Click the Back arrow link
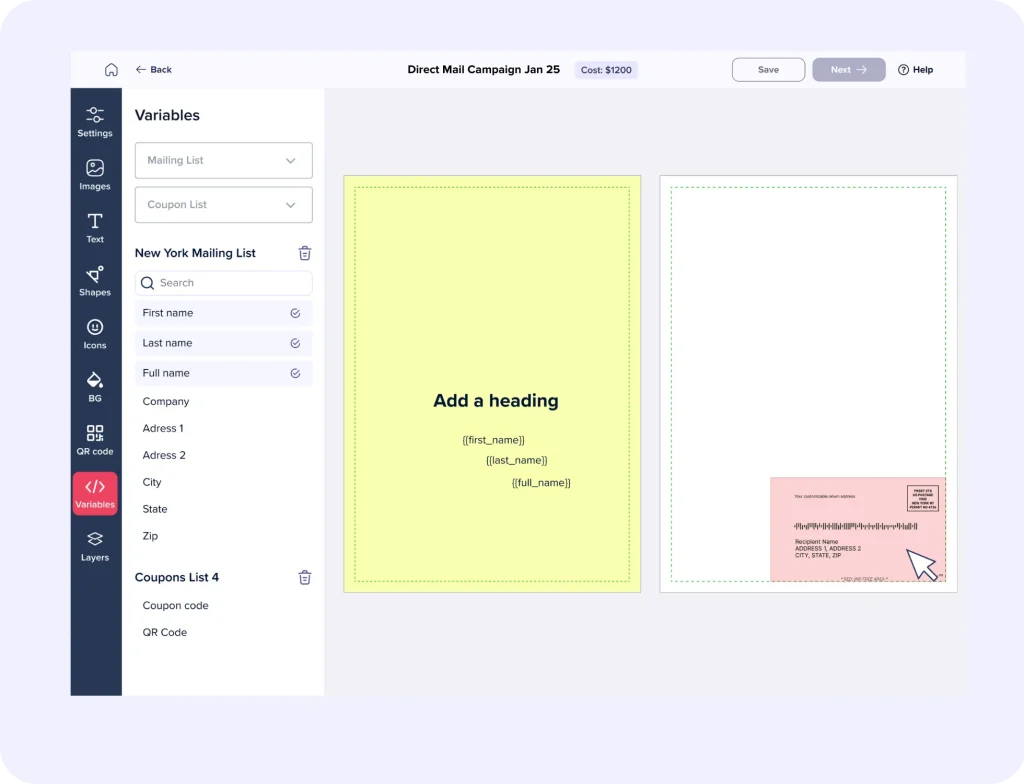1024x784 pixels. tap(153, 69)
